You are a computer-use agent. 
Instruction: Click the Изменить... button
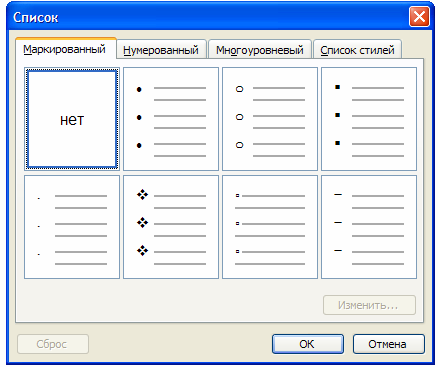[369, 305]
